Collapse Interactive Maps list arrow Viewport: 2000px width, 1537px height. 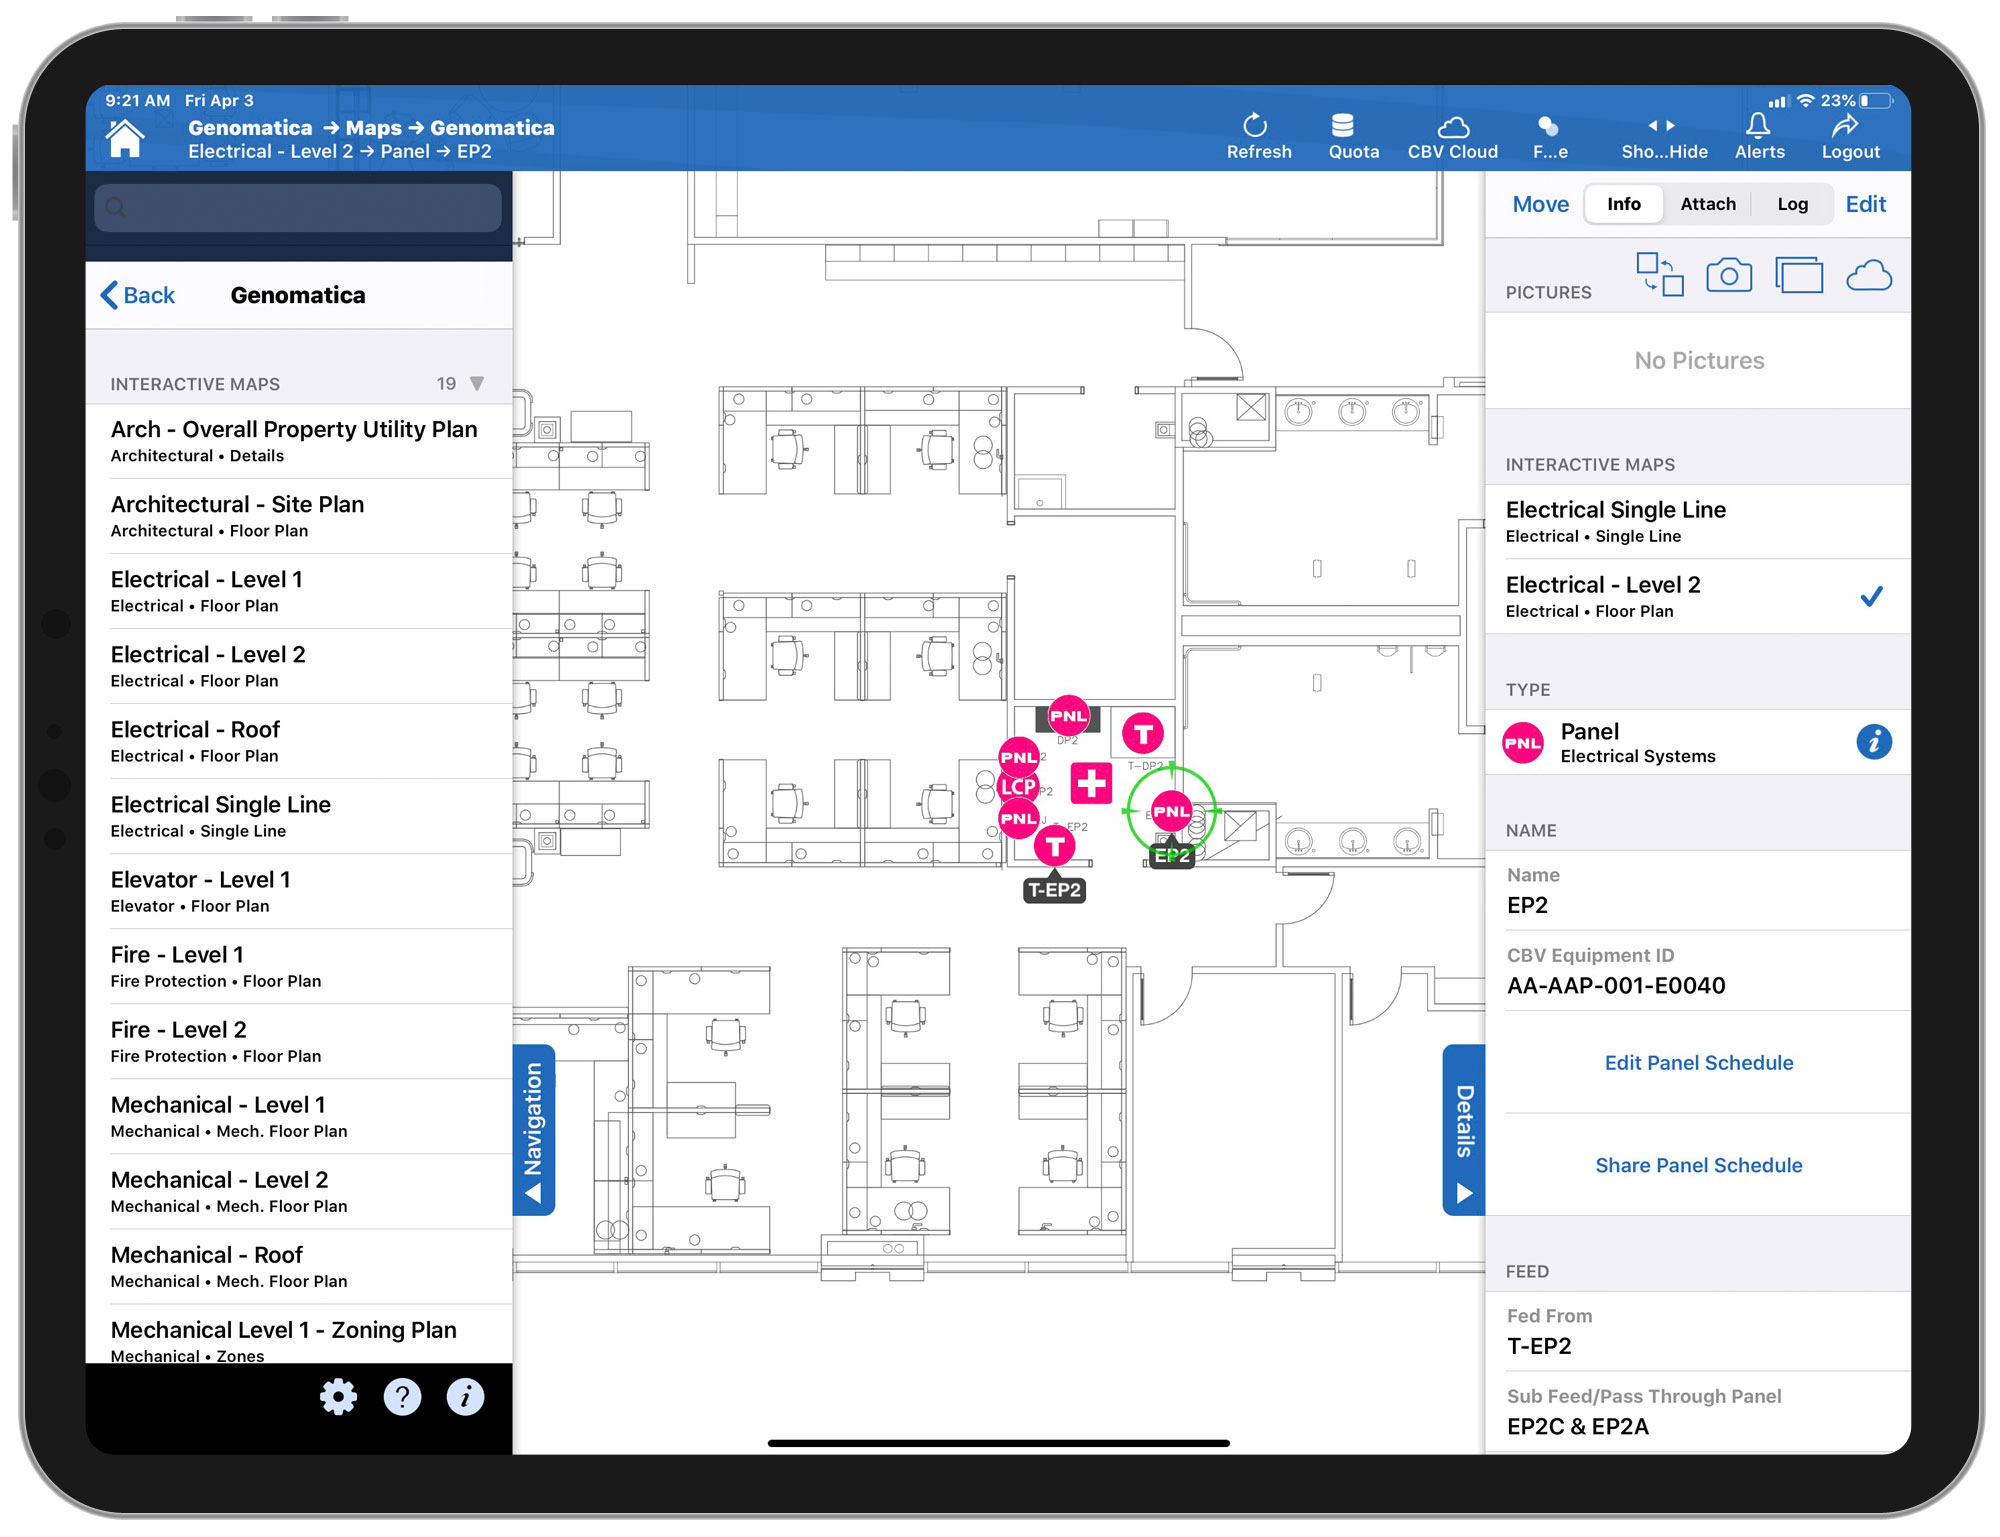point(477,384)
